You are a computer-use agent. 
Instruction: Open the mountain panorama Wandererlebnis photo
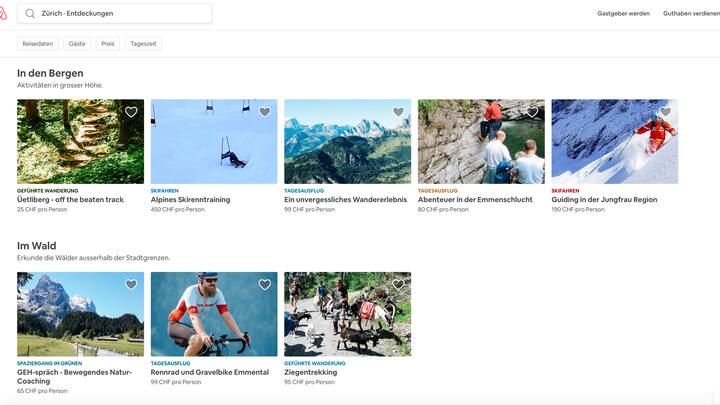click(348, 141)
